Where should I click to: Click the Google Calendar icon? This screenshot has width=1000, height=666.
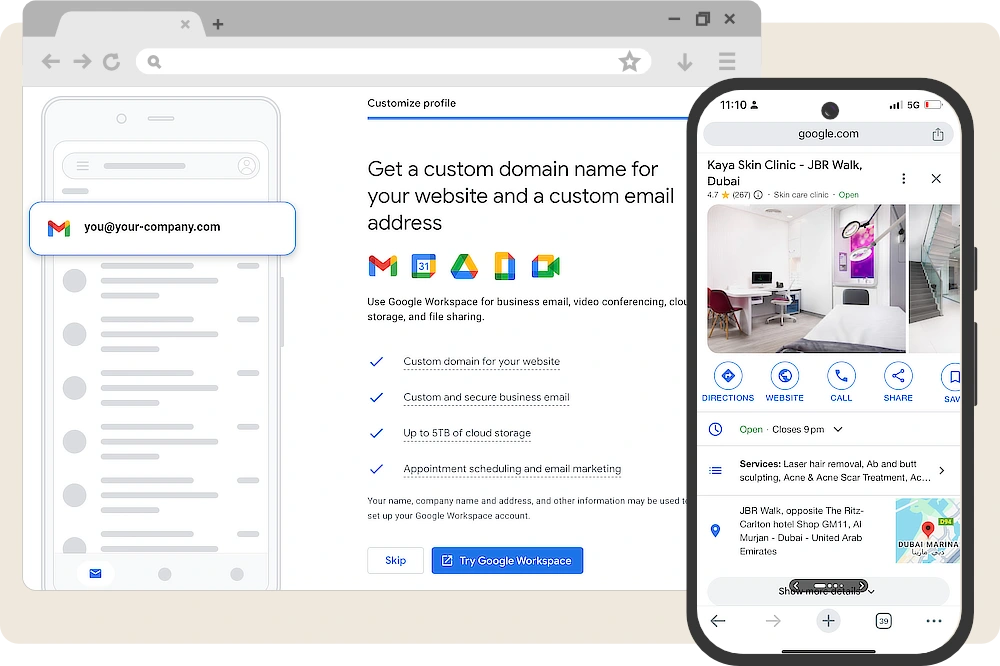click(423, 266)
